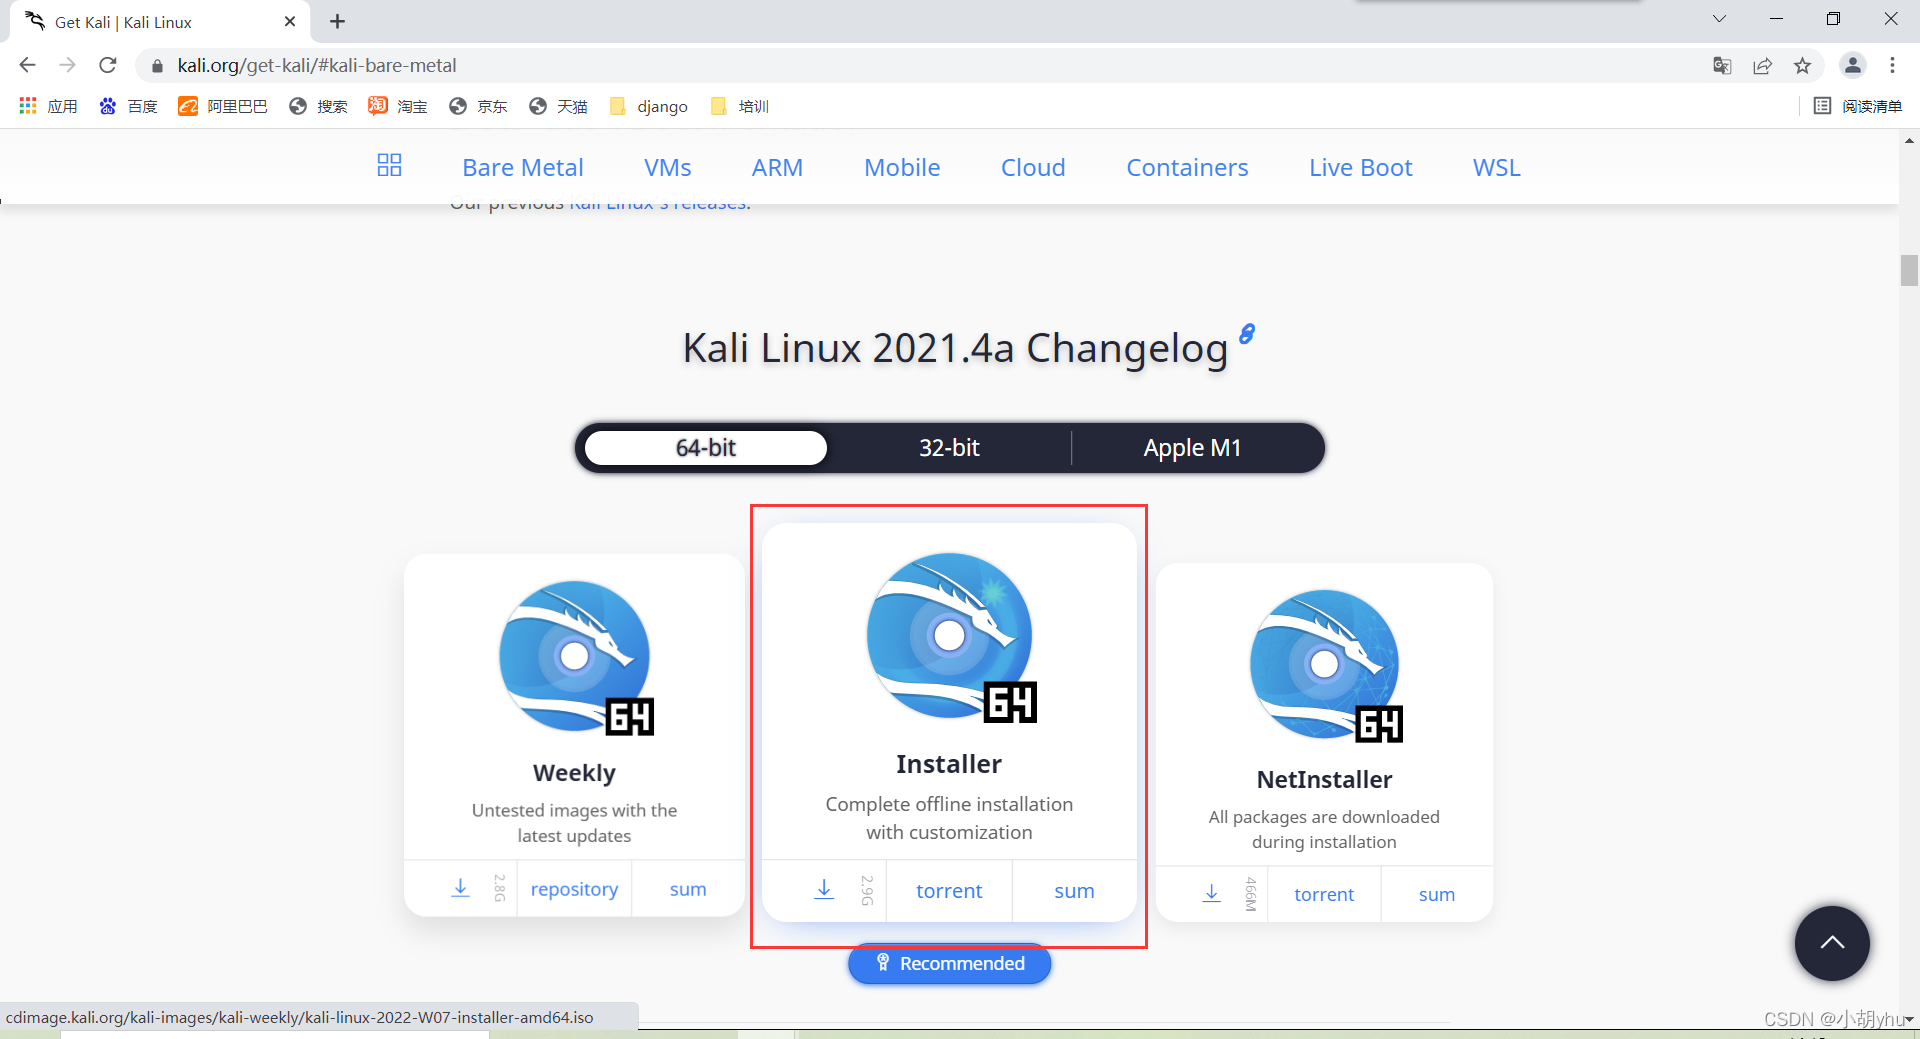The width and height of the screenshot is (1920, 1039).
Task: Click the Weekly image Kali logo
Action: [x=576, y=657]
